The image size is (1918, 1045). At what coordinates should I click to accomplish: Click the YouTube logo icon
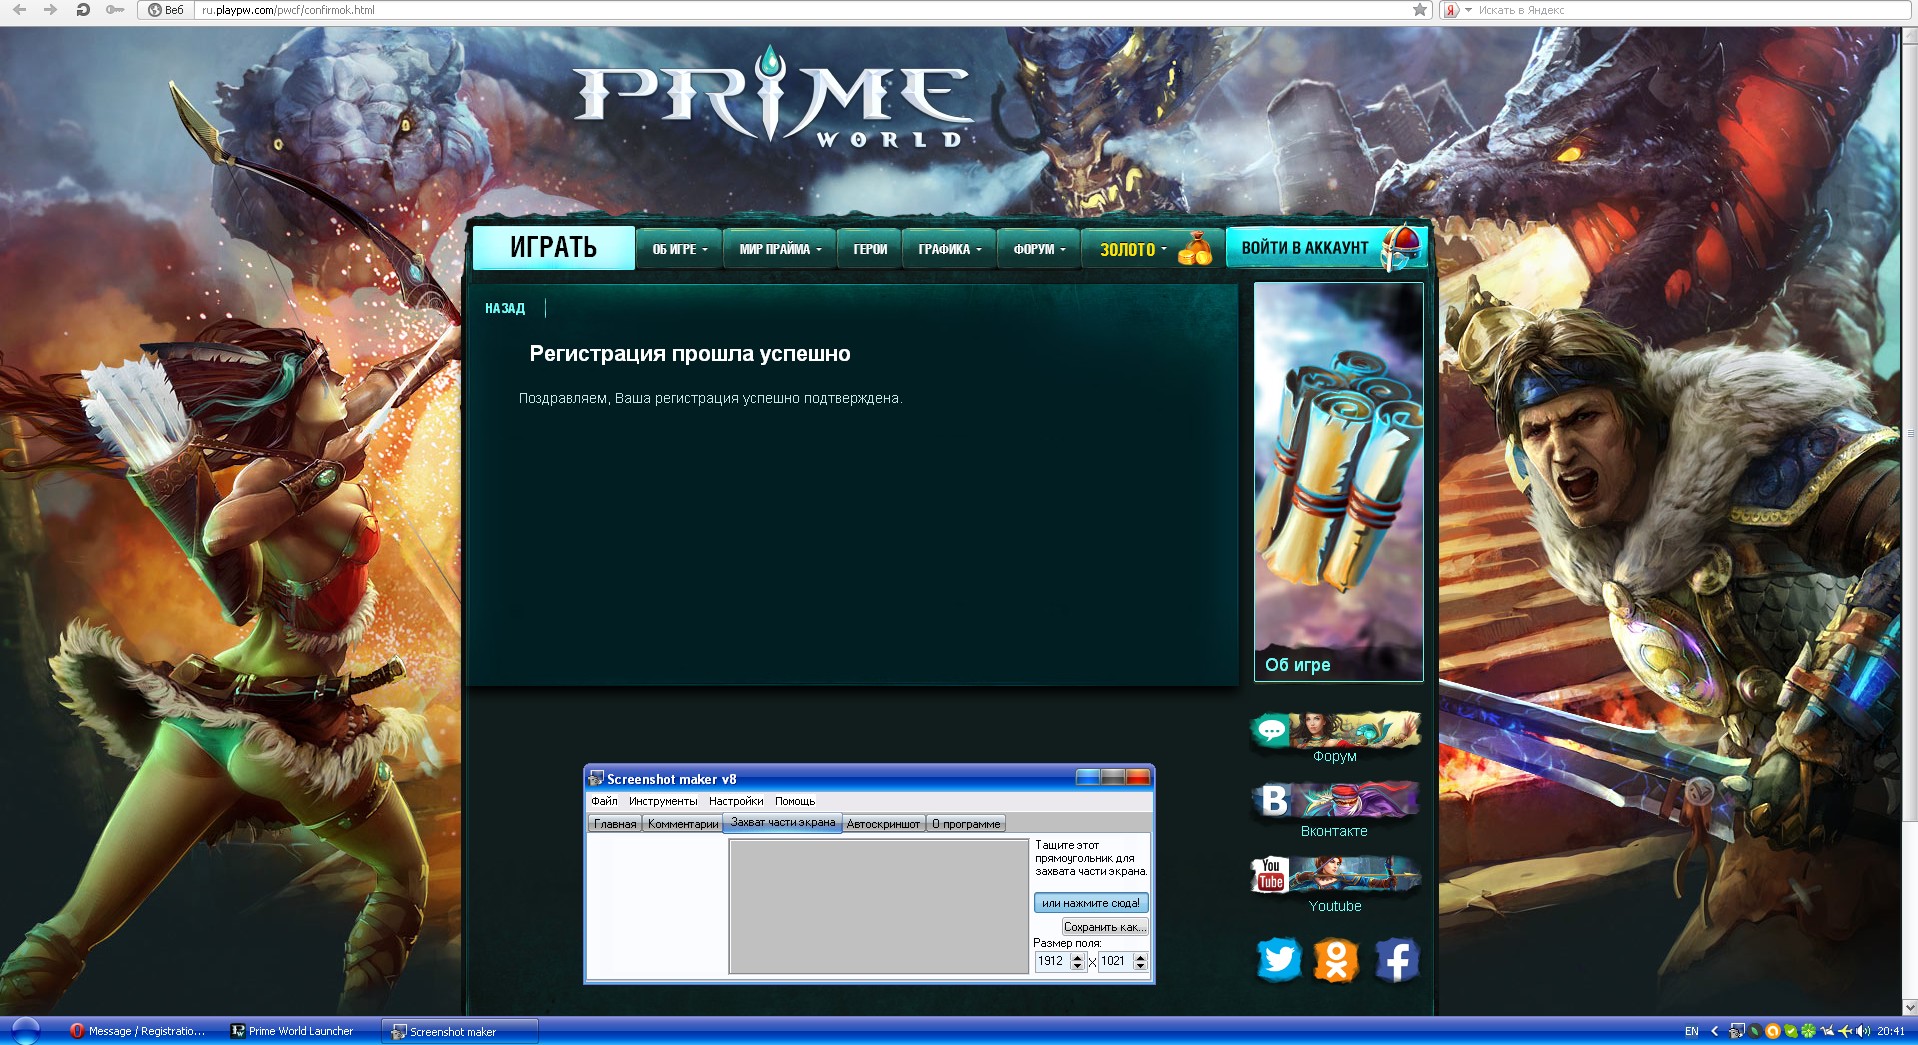1270,874
